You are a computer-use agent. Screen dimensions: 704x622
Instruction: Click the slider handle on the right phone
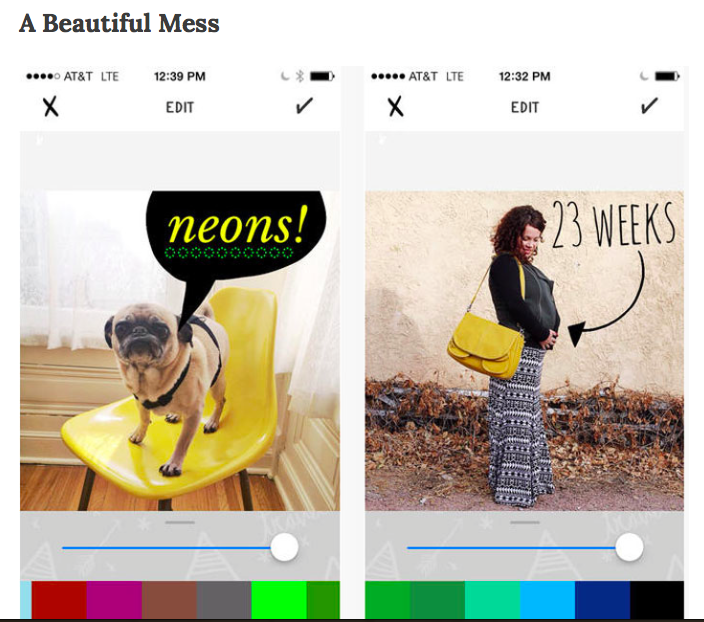[629, 547]
